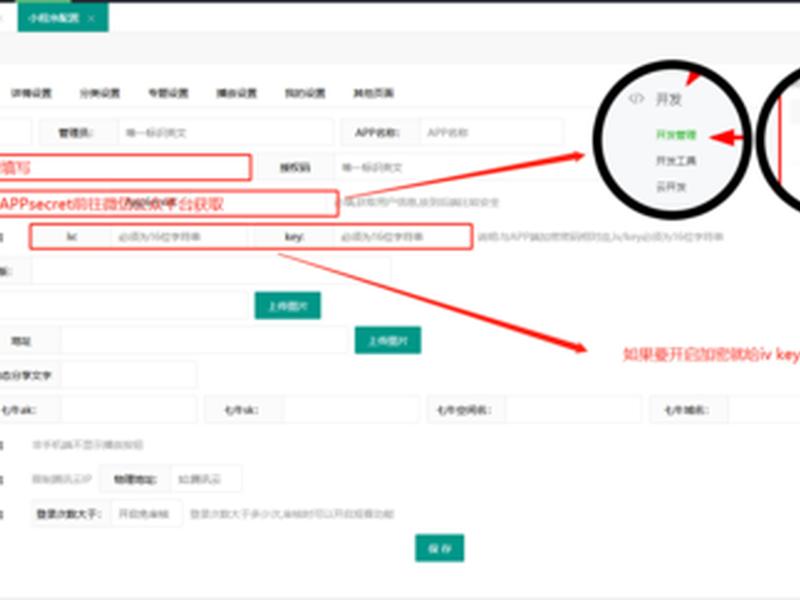This screenshot has height=600, width=800.
Task: Switch to the 分类设置 tab
Action: [100, 93]
